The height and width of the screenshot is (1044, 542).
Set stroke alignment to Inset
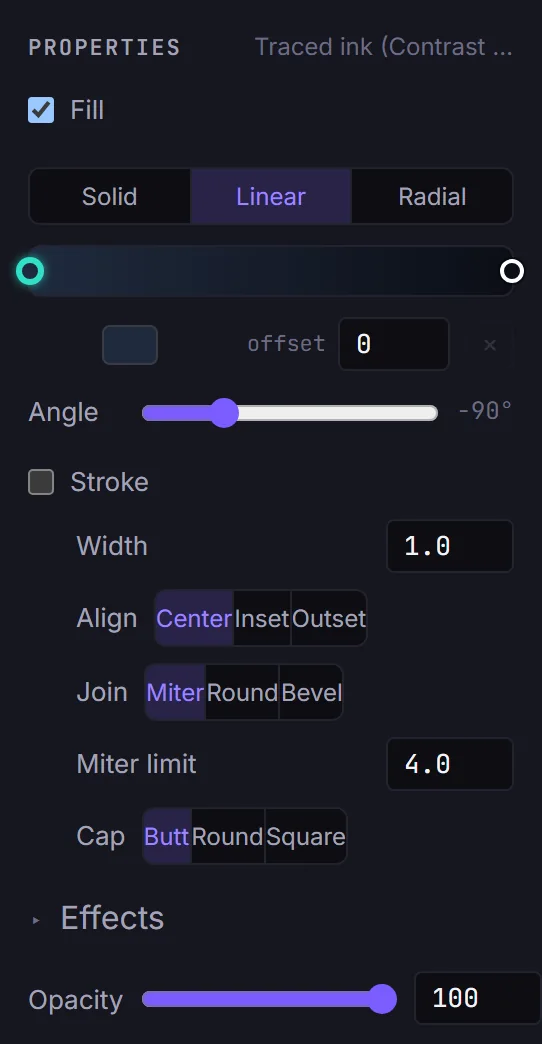point(262,619)
